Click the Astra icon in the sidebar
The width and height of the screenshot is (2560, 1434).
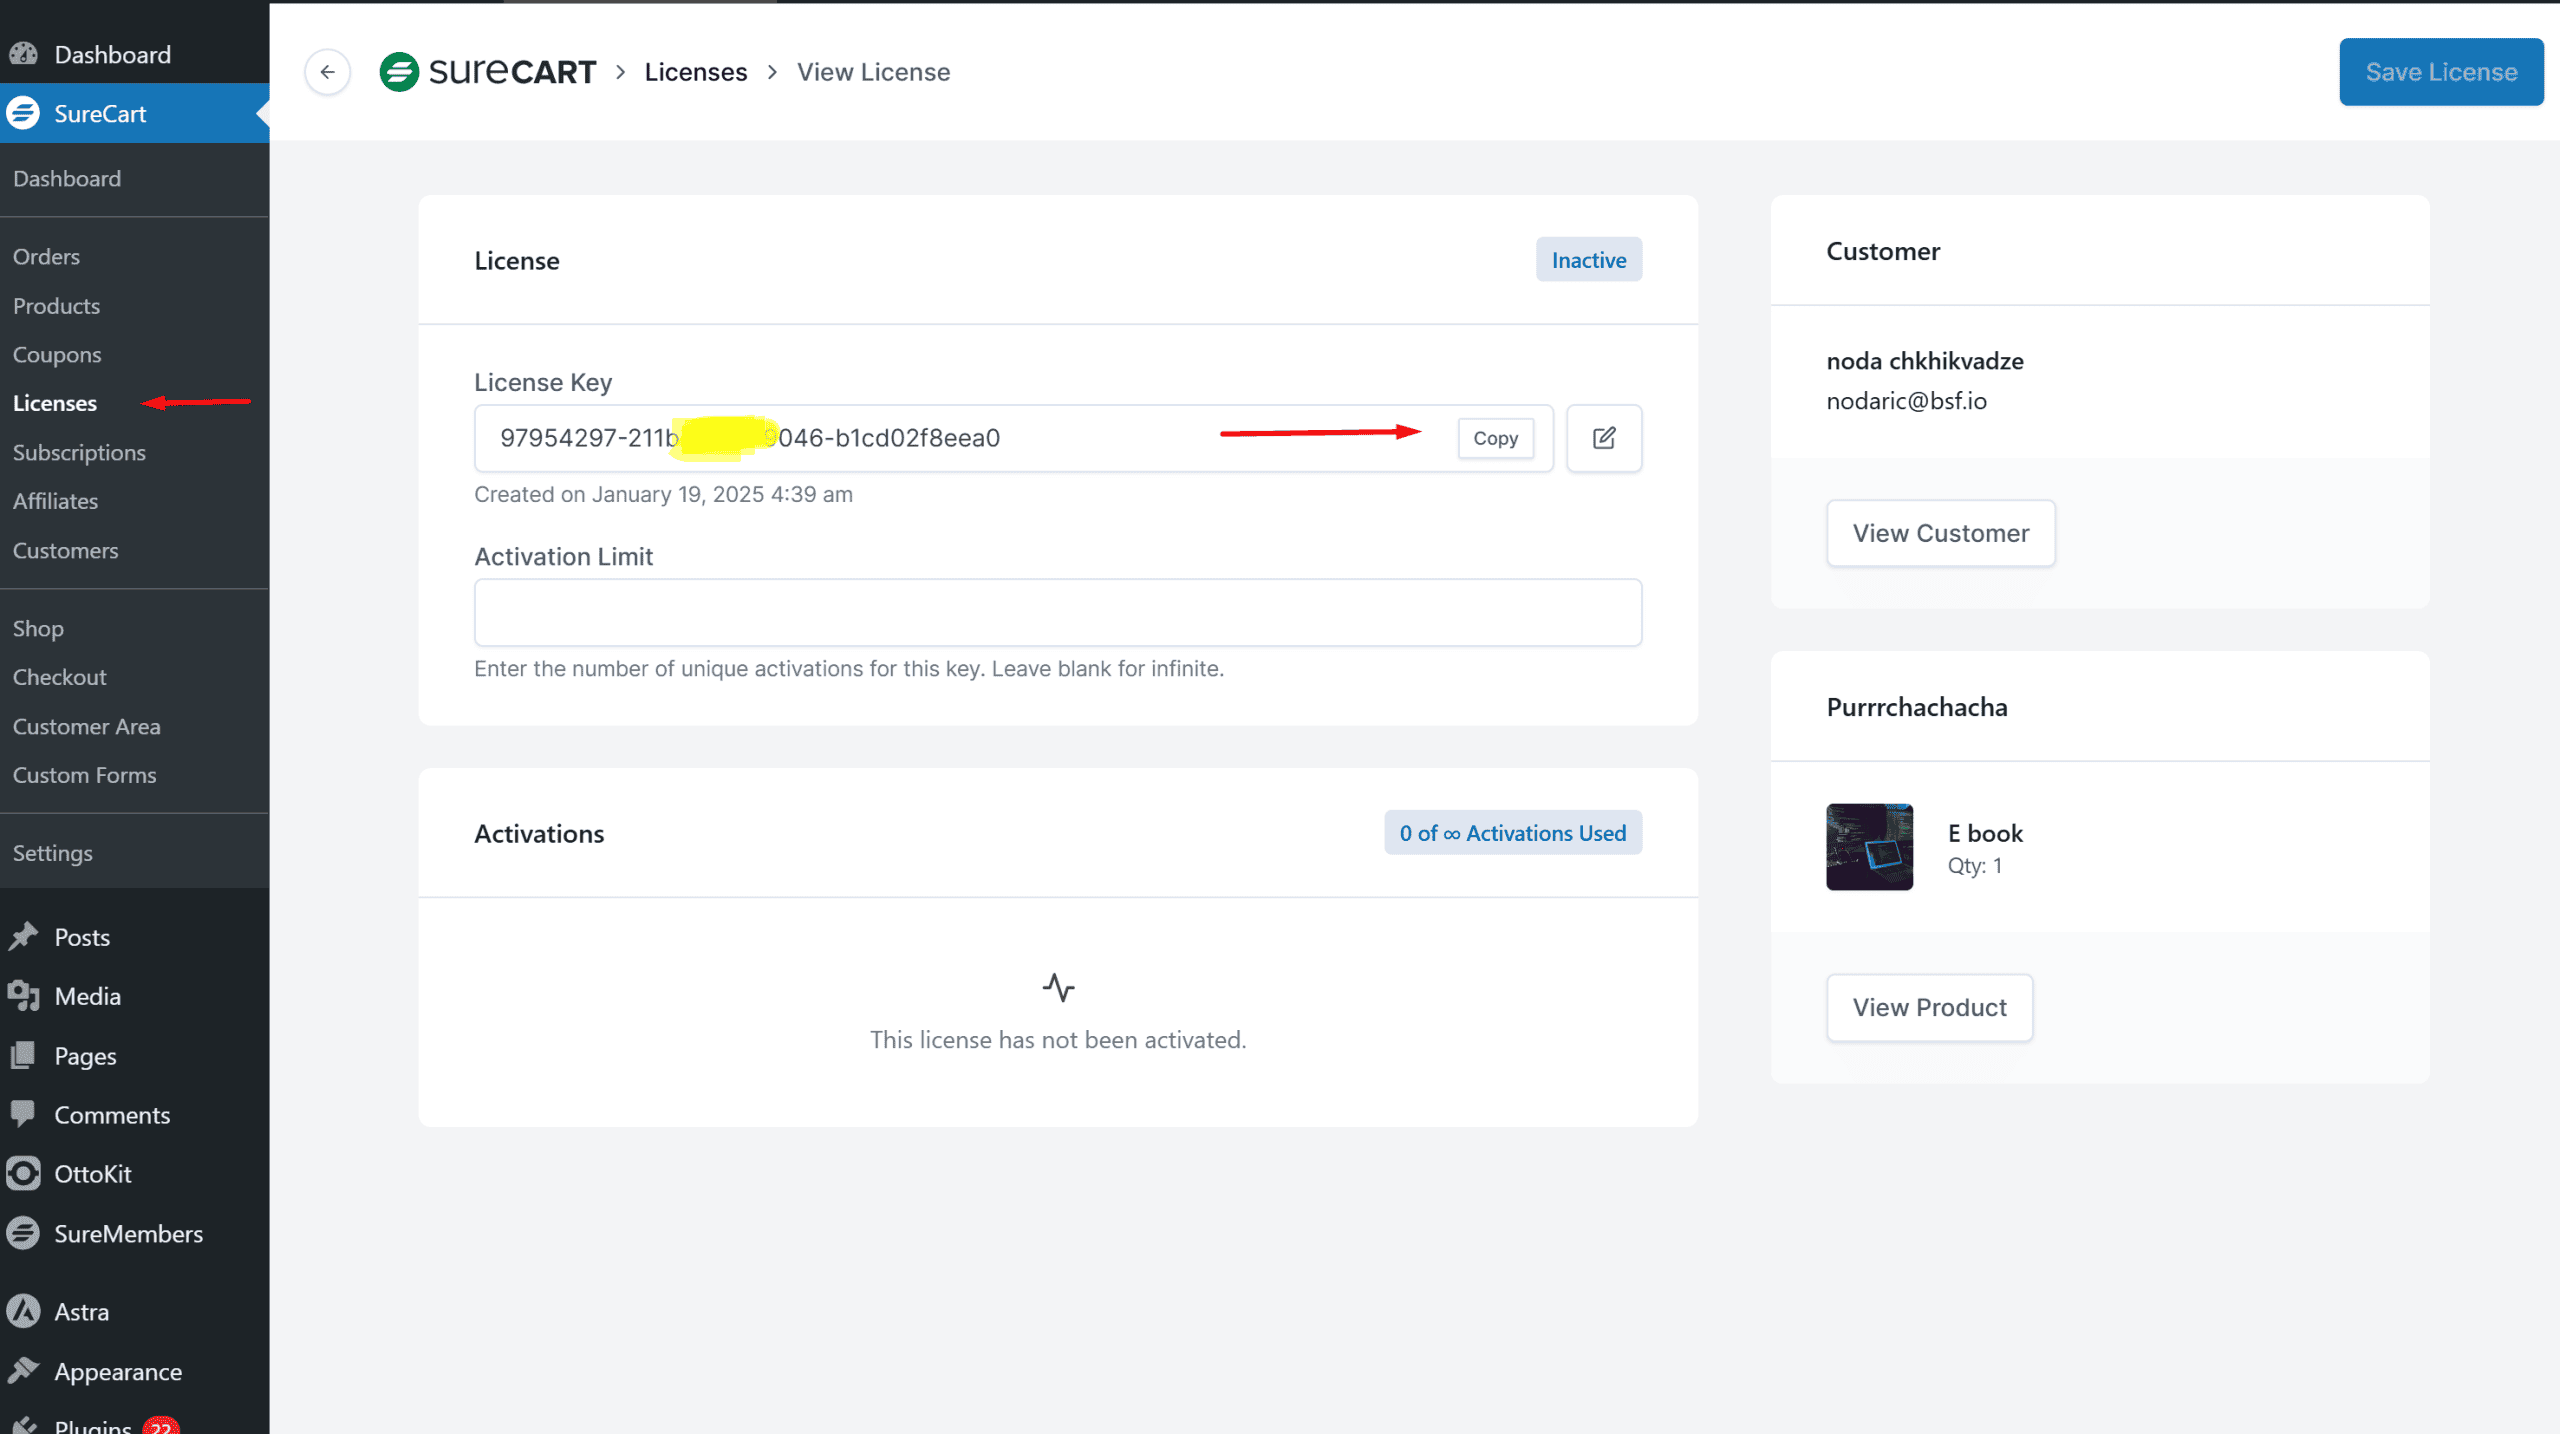pos(23,1311)
